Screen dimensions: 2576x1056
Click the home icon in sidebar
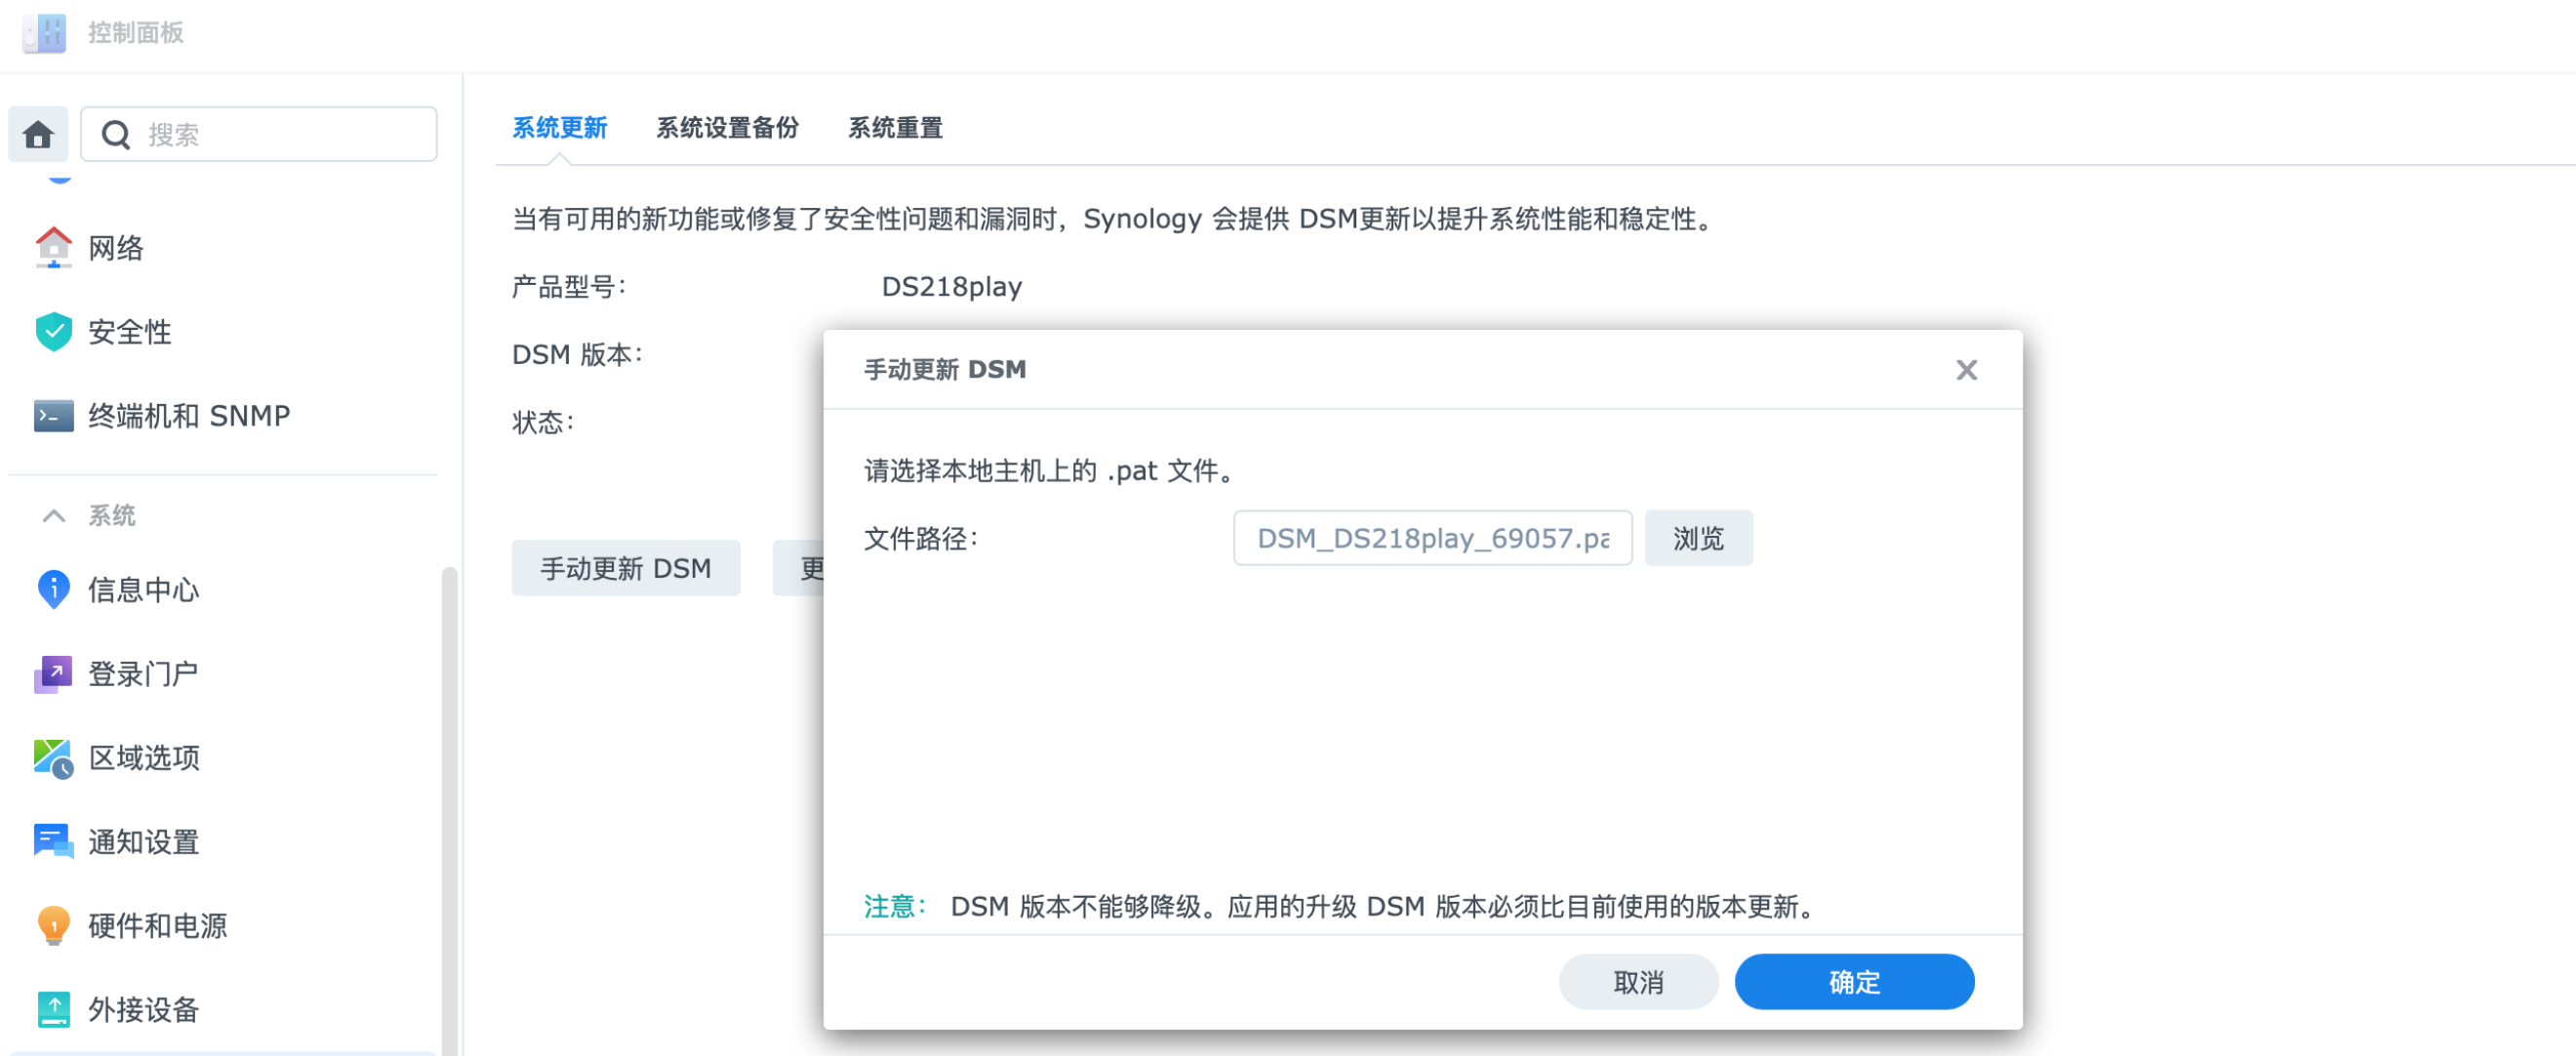coord(38,134)
